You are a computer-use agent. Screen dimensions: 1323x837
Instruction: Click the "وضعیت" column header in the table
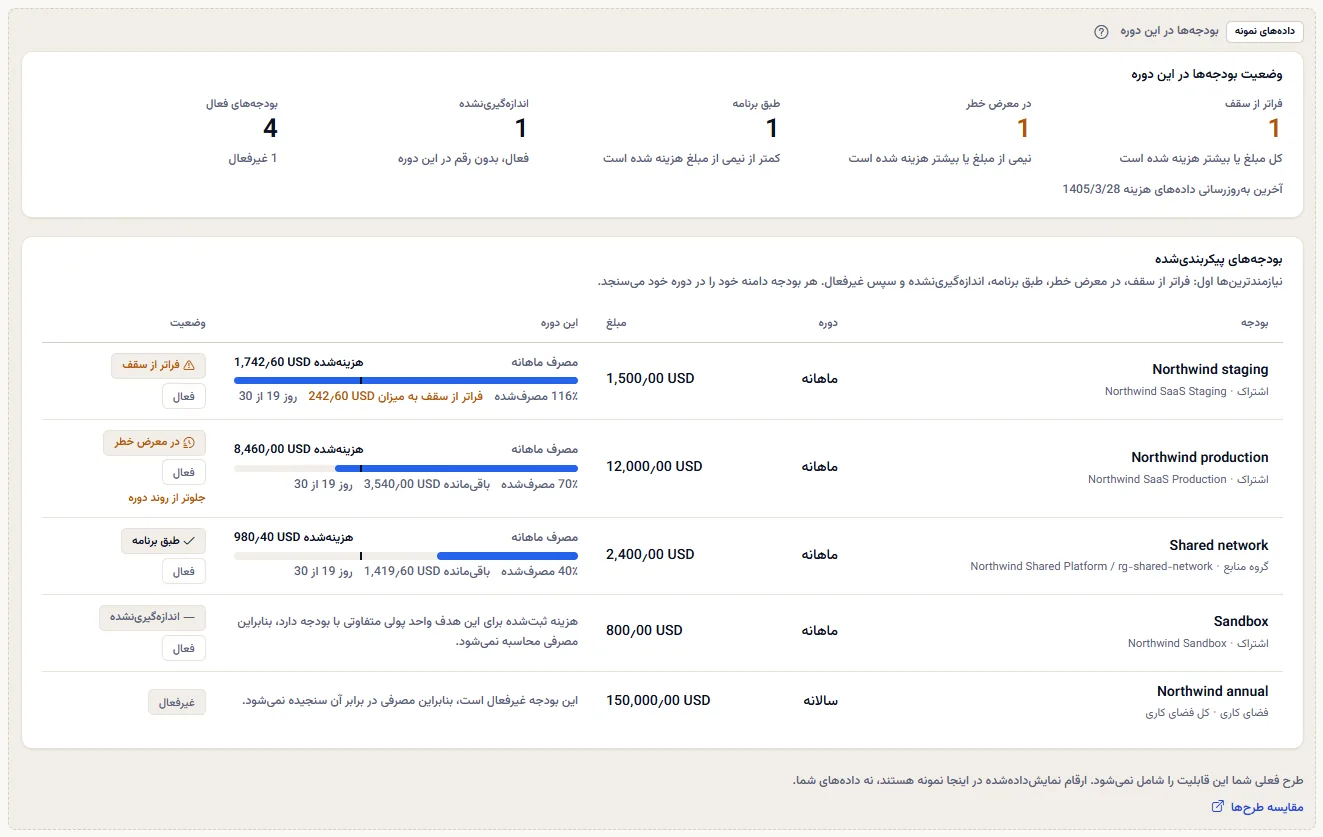tap(187, 323)
